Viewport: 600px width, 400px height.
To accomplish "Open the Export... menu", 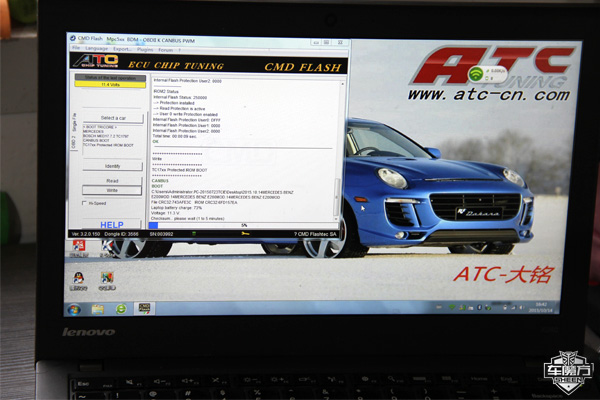I will click(122, 49).
